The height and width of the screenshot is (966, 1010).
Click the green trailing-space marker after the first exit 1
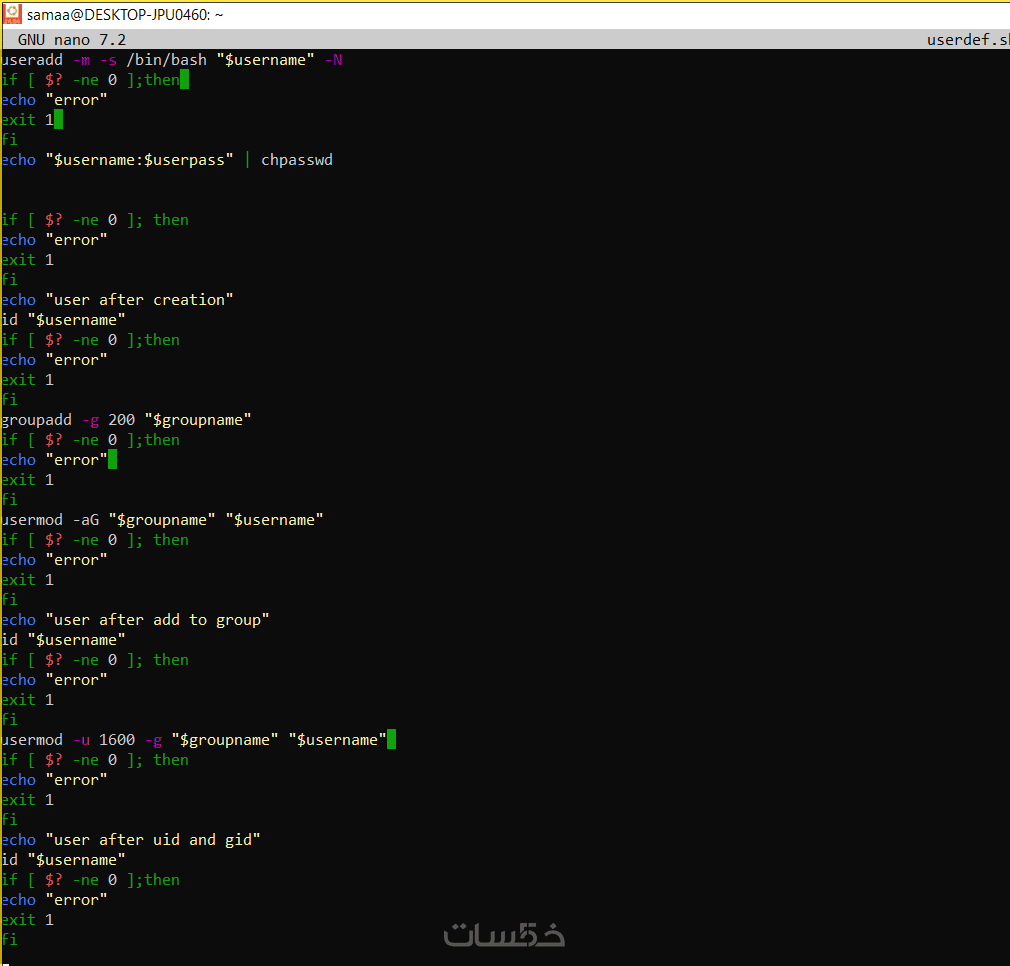(59, 120)
